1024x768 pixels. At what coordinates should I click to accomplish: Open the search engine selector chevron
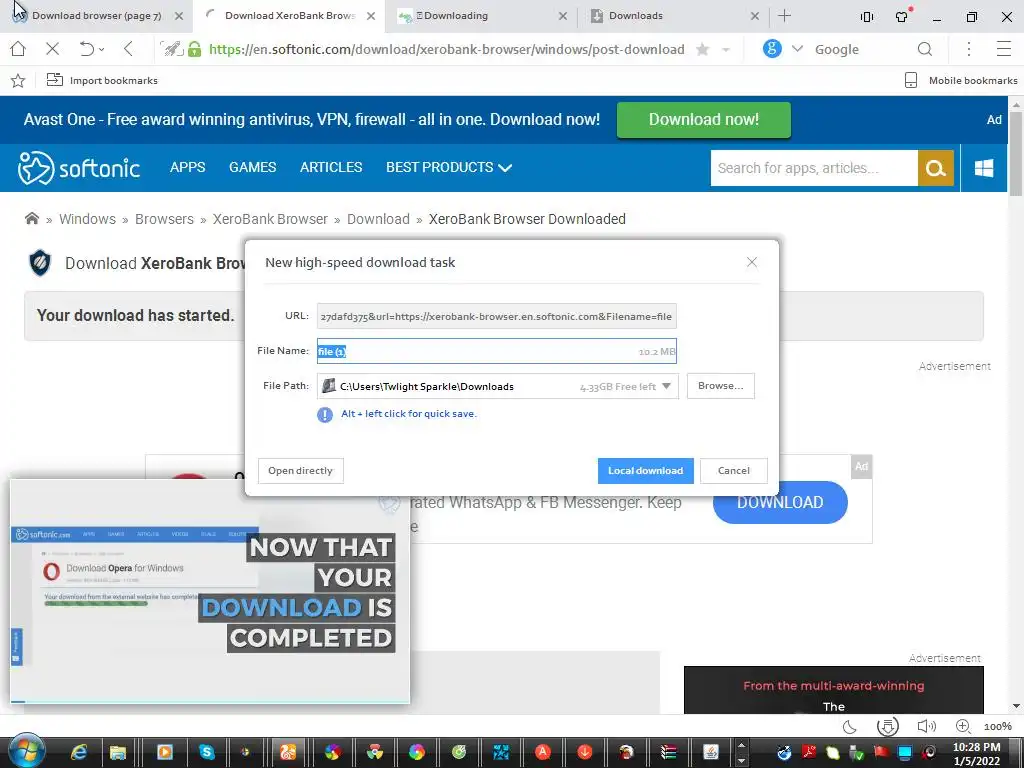[x=797, y=49]
